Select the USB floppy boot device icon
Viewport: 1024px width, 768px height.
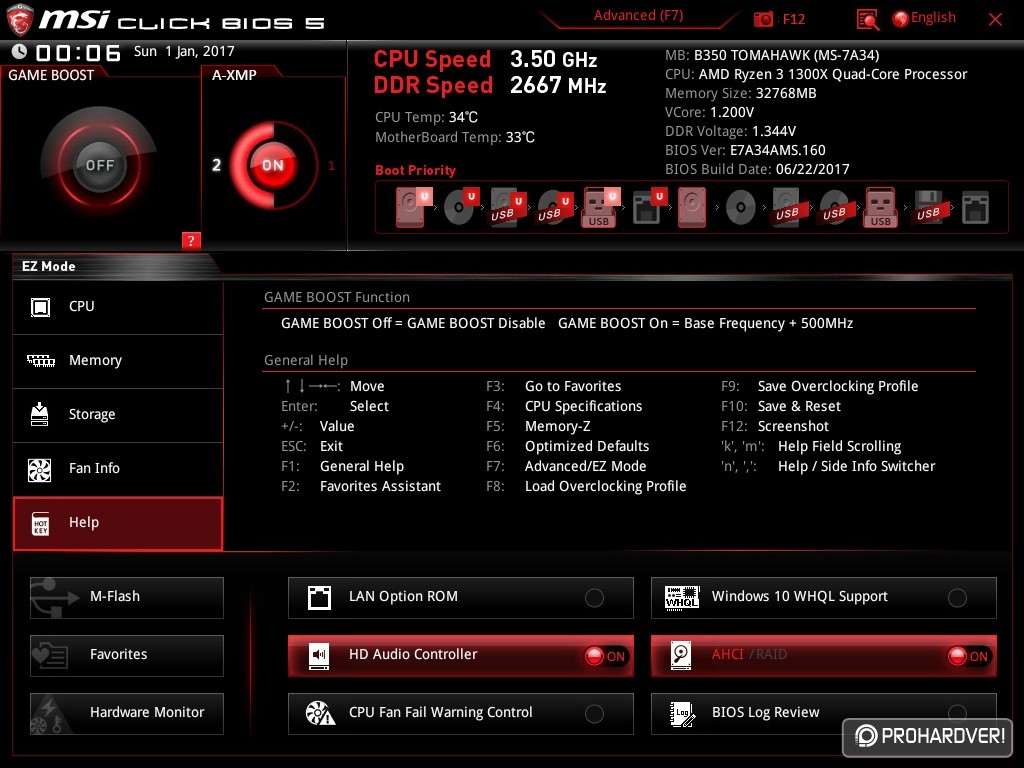click(x=929, y=207)
